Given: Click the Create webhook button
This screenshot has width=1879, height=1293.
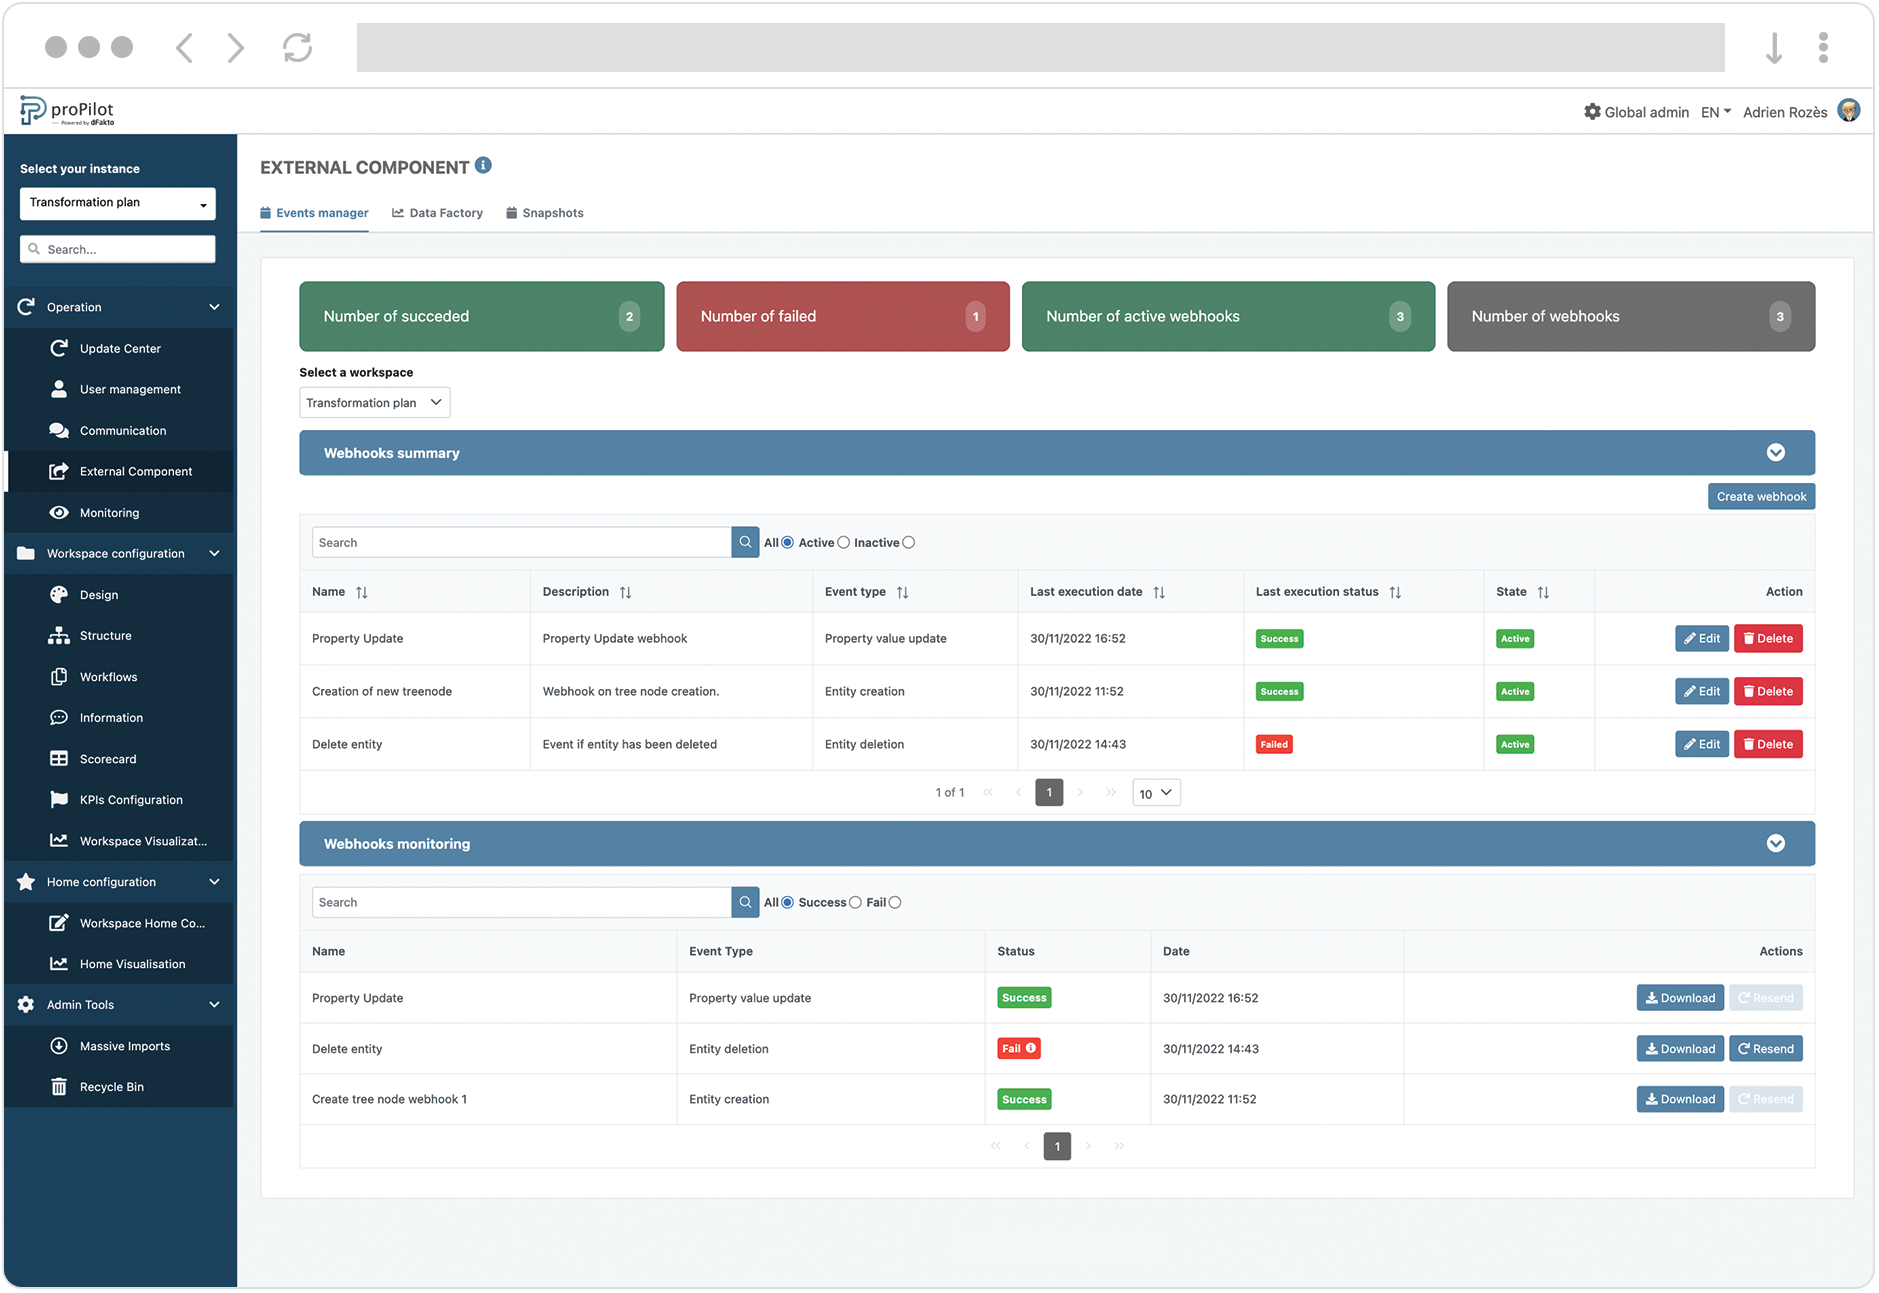Looking at the screenshot, I should click(1760, 496).
